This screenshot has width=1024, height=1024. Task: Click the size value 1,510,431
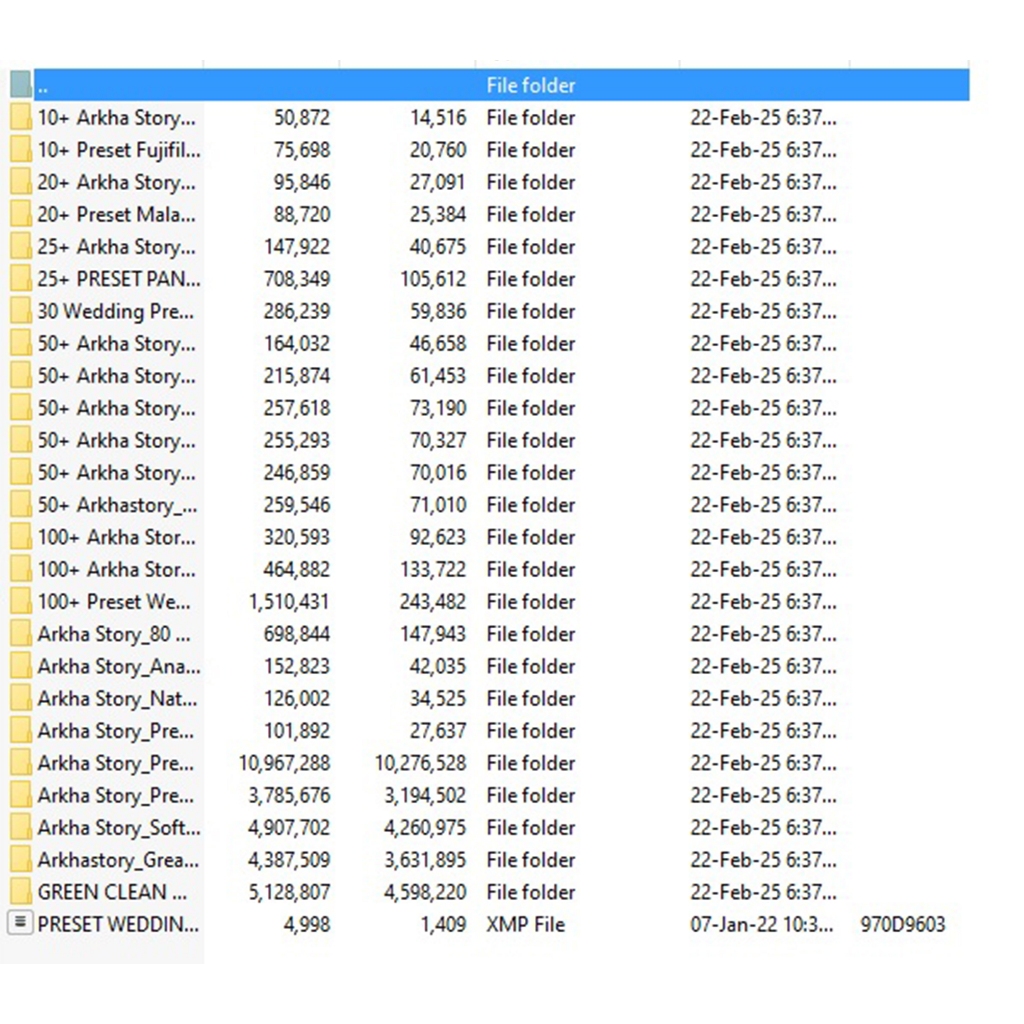[x=289, y=602]
